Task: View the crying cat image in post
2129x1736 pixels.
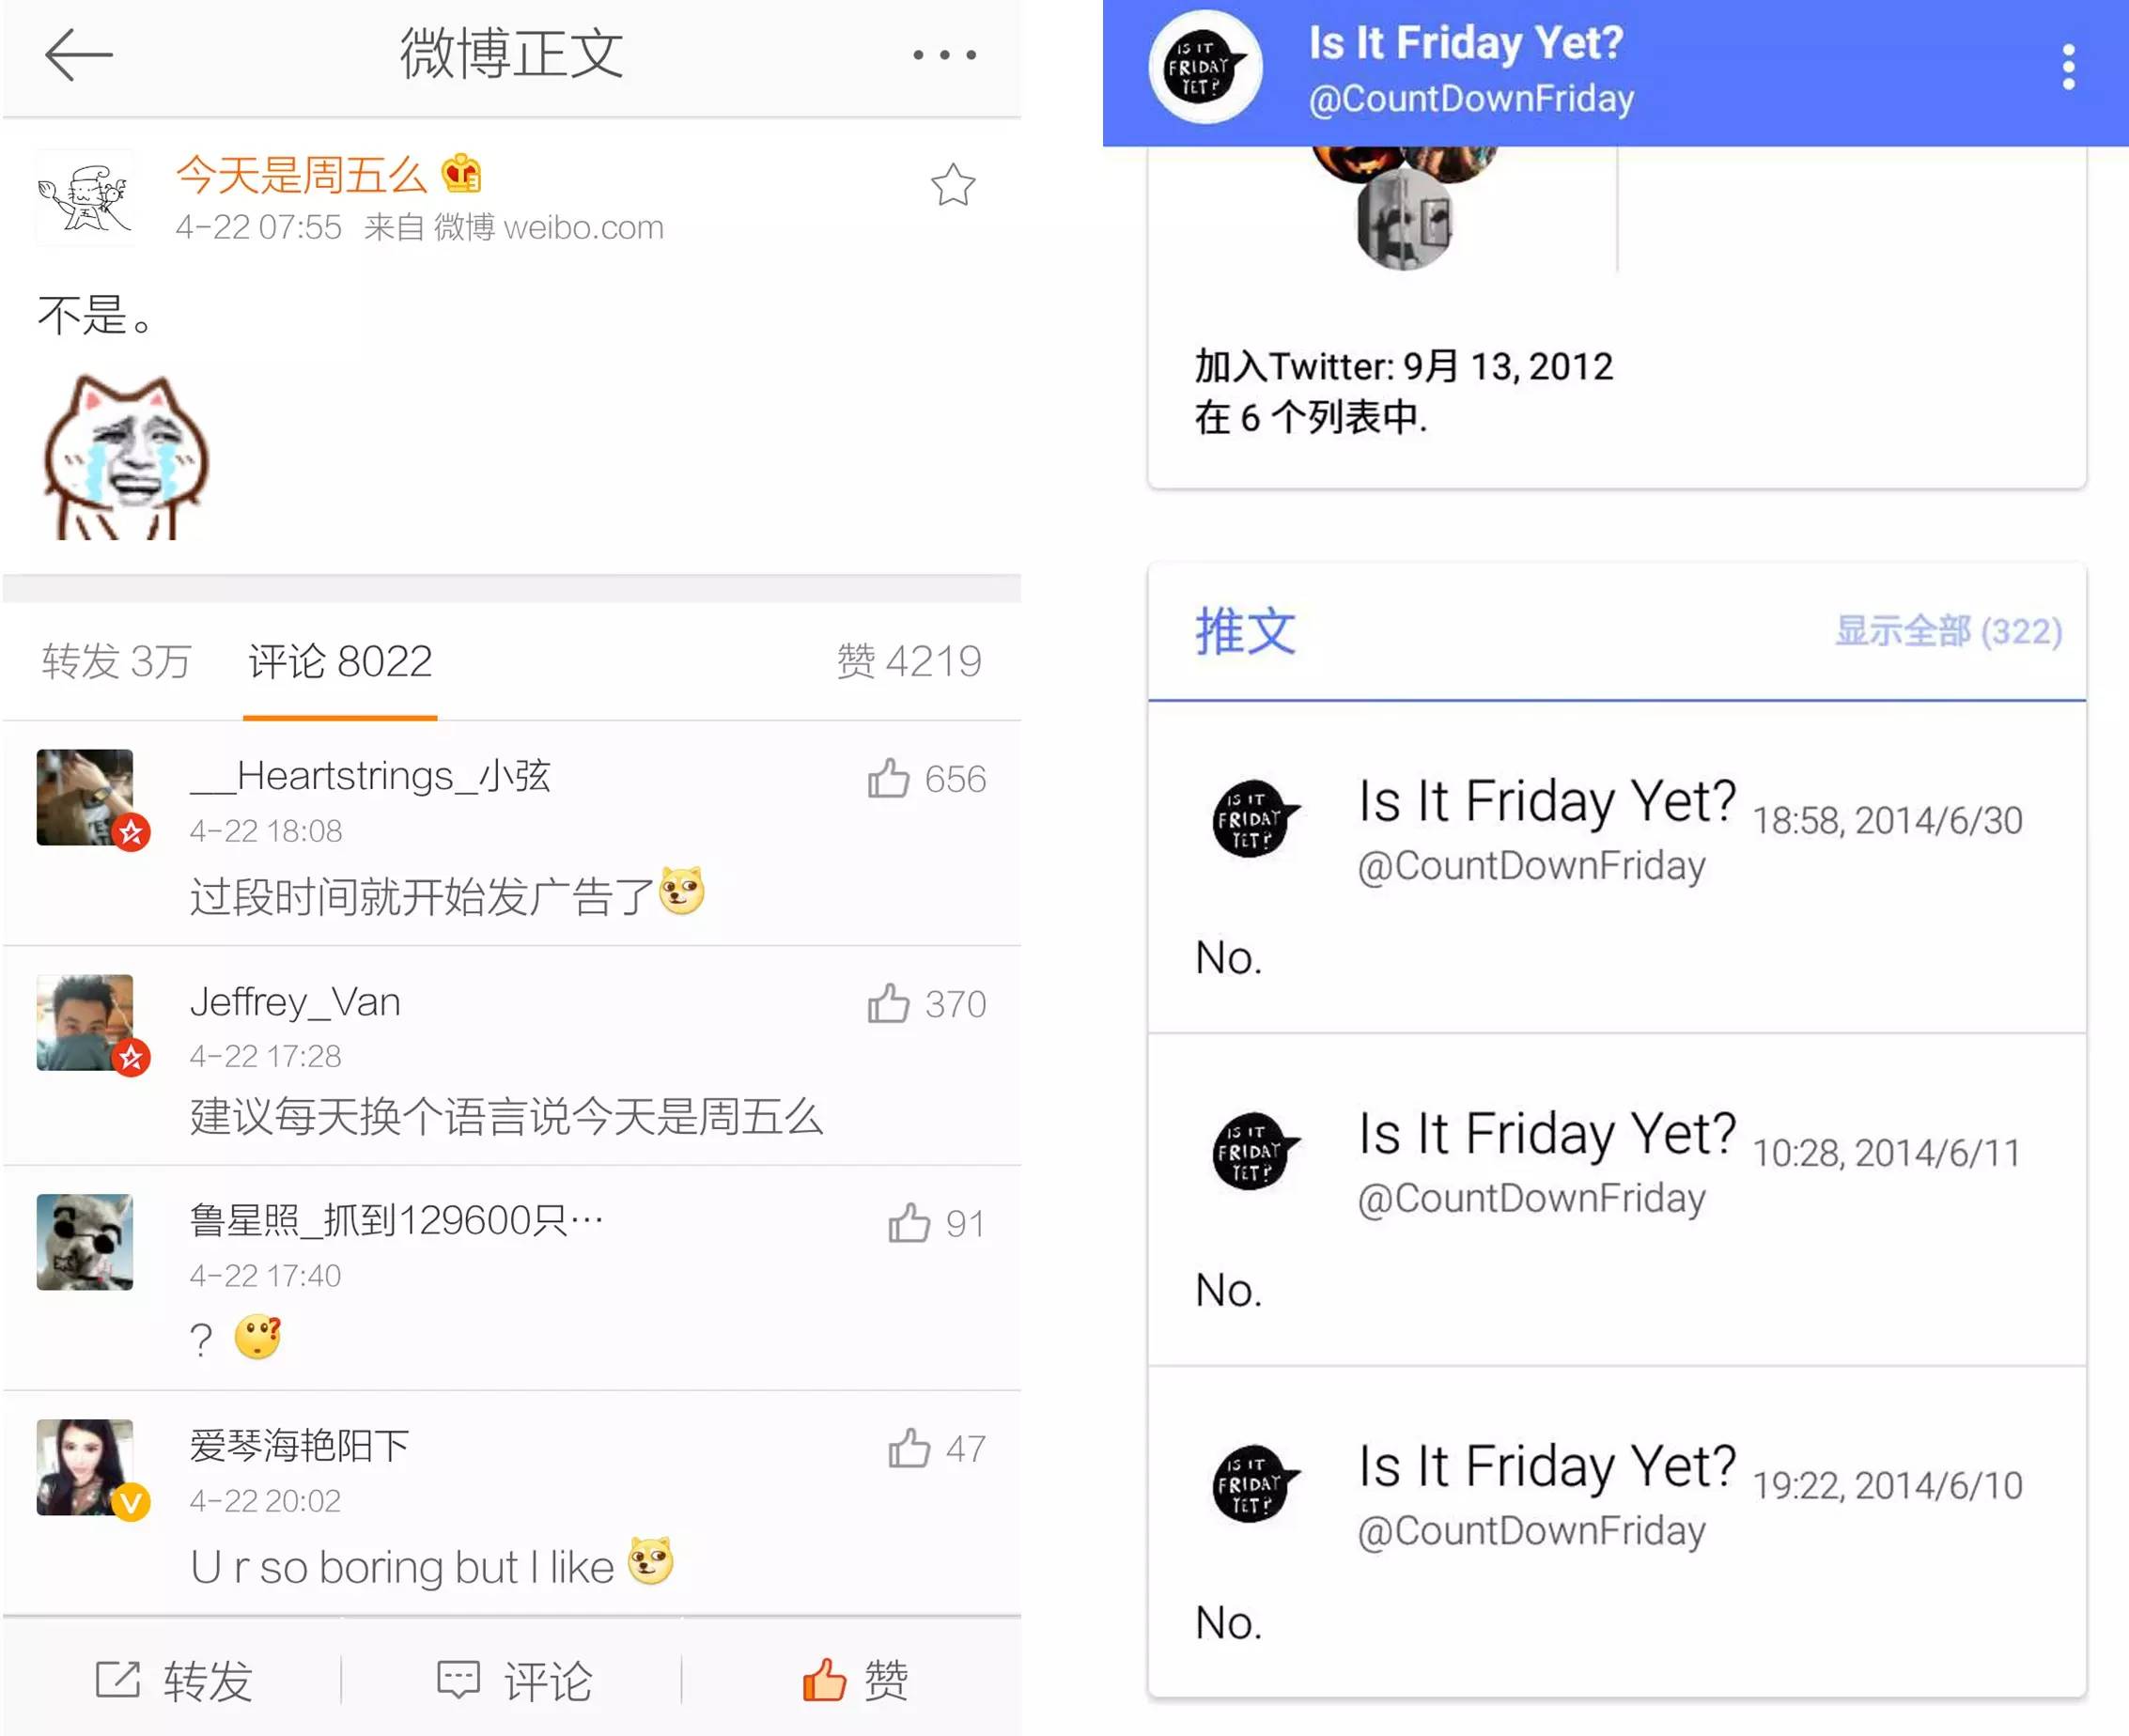Action: pos(126,457)
